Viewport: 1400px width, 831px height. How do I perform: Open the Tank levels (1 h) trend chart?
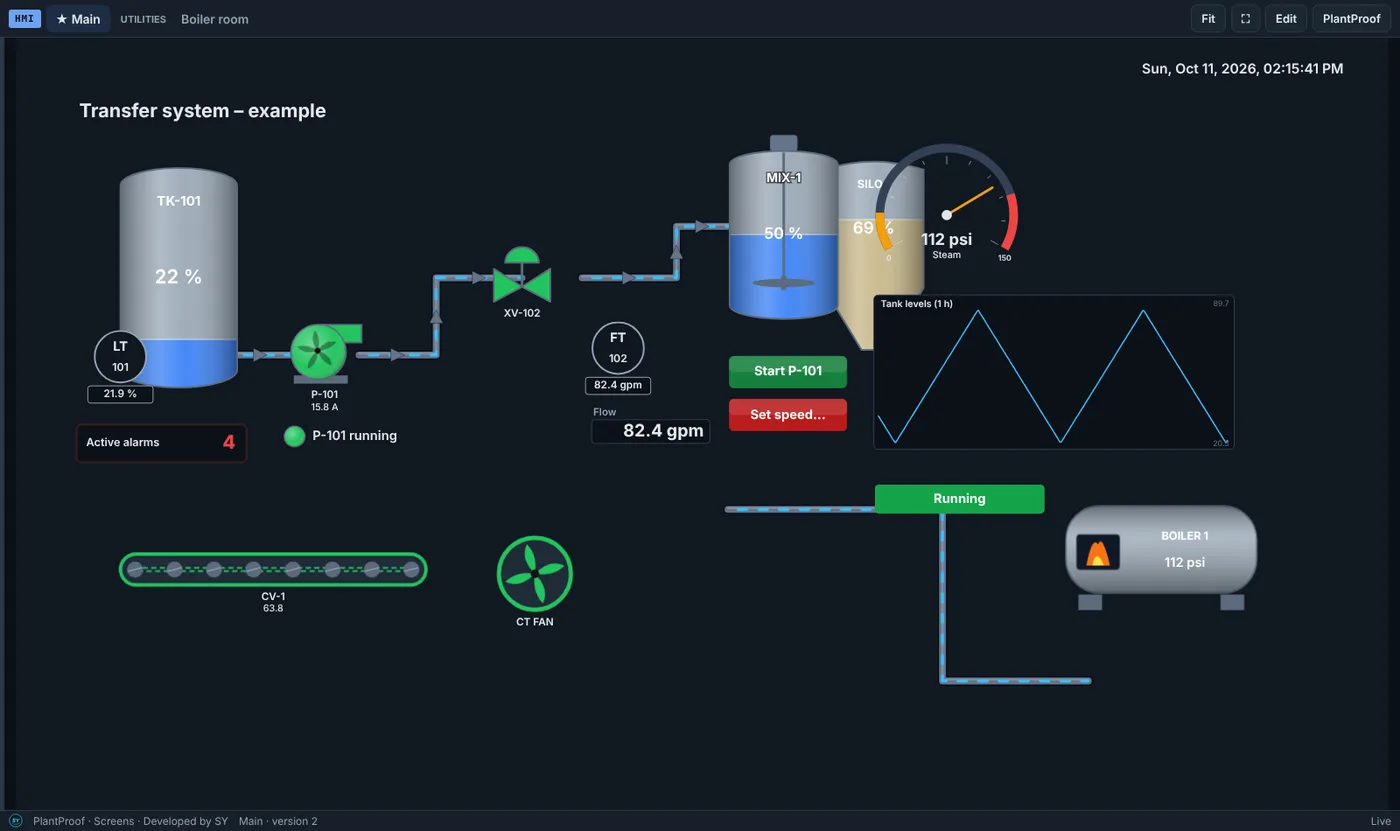click(x=1054, y=372)
